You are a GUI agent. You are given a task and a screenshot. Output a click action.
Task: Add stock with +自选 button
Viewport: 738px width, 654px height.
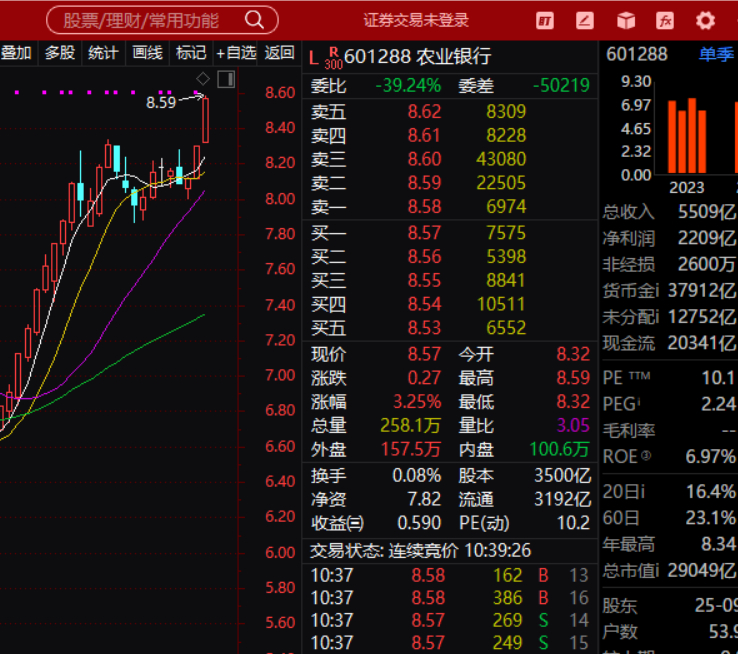pyautogui.click(x=236, y=53)
